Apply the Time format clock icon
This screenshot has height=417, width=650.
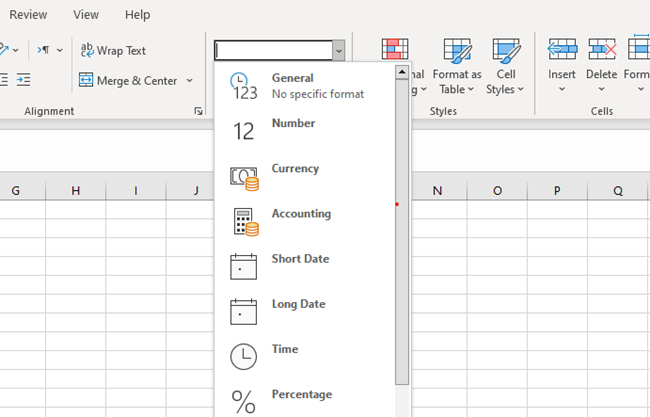[x=244, y=356]
